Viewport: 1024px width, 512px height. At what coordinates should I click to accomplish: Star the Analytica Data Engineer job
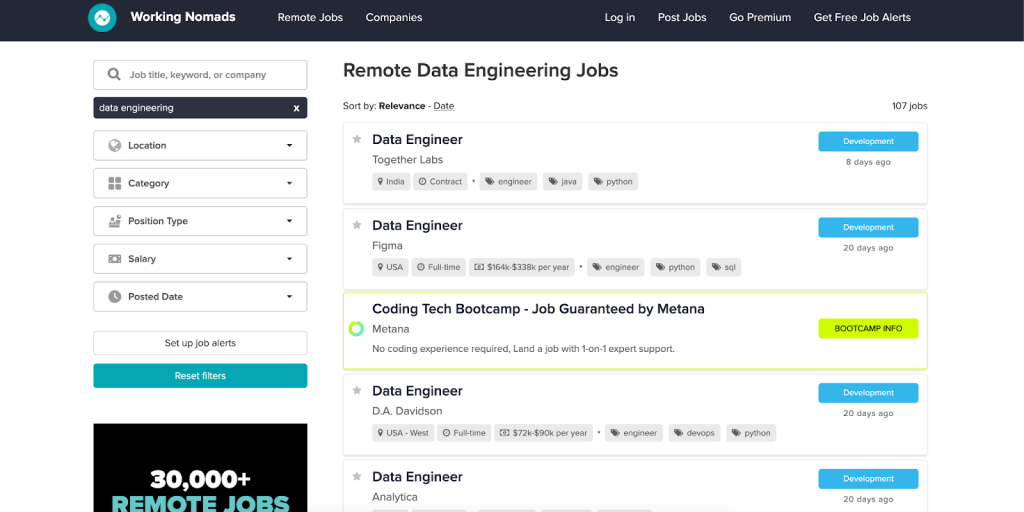(357, 477)
